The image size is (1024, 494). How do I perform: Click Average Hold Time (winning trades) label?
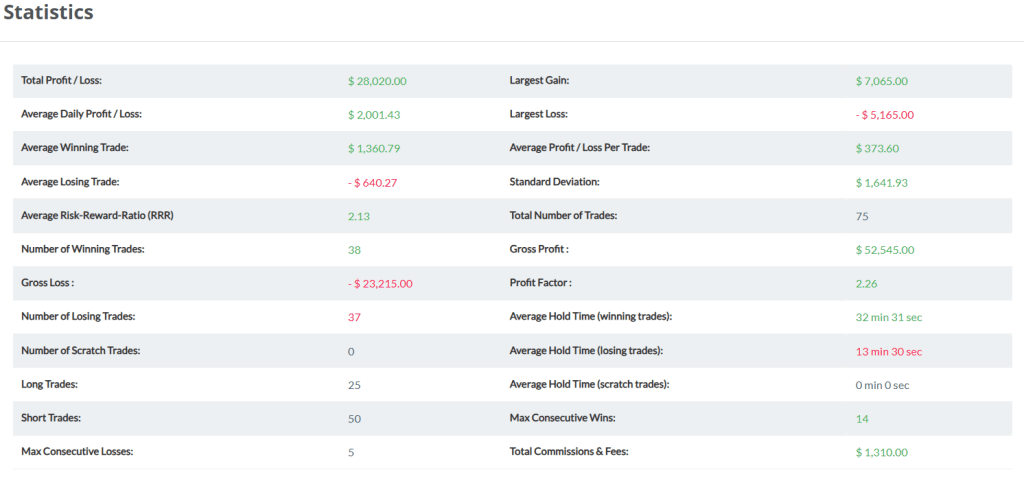(591, 316)
